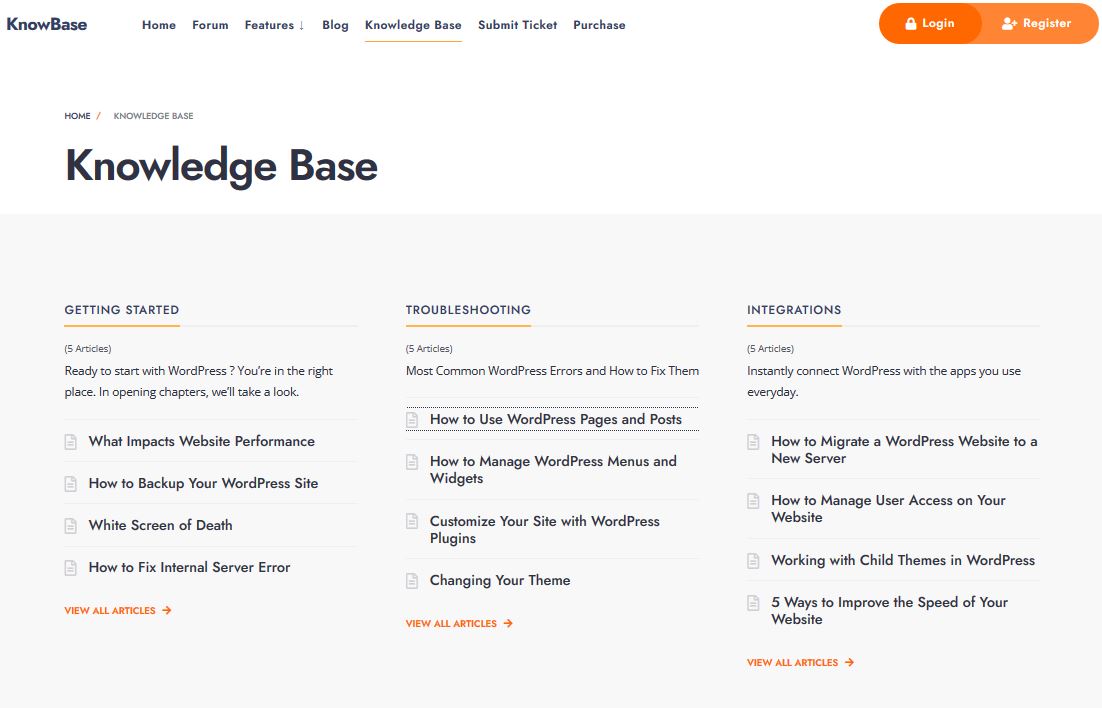Open article How to Backup Your WordPress Site
Image resolution: width=1102 pixels, height=708 pixels.
point(203,483)
